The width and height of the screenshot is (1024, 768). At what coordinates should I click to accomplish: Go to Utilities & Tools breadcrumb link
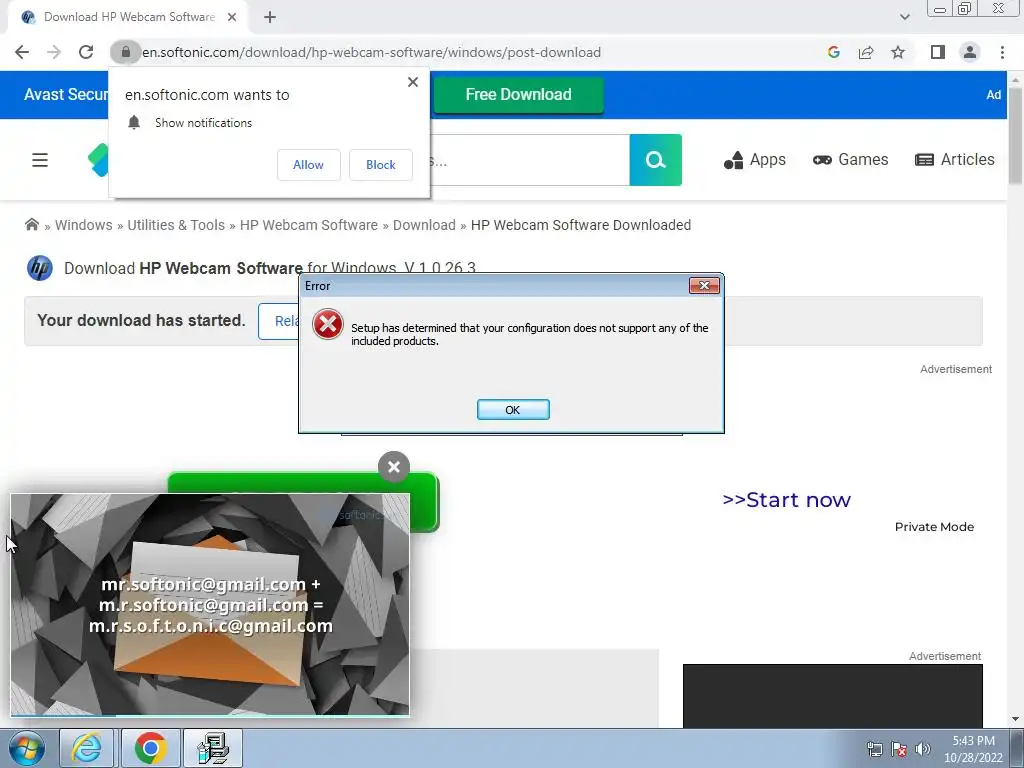pos(176,225)
